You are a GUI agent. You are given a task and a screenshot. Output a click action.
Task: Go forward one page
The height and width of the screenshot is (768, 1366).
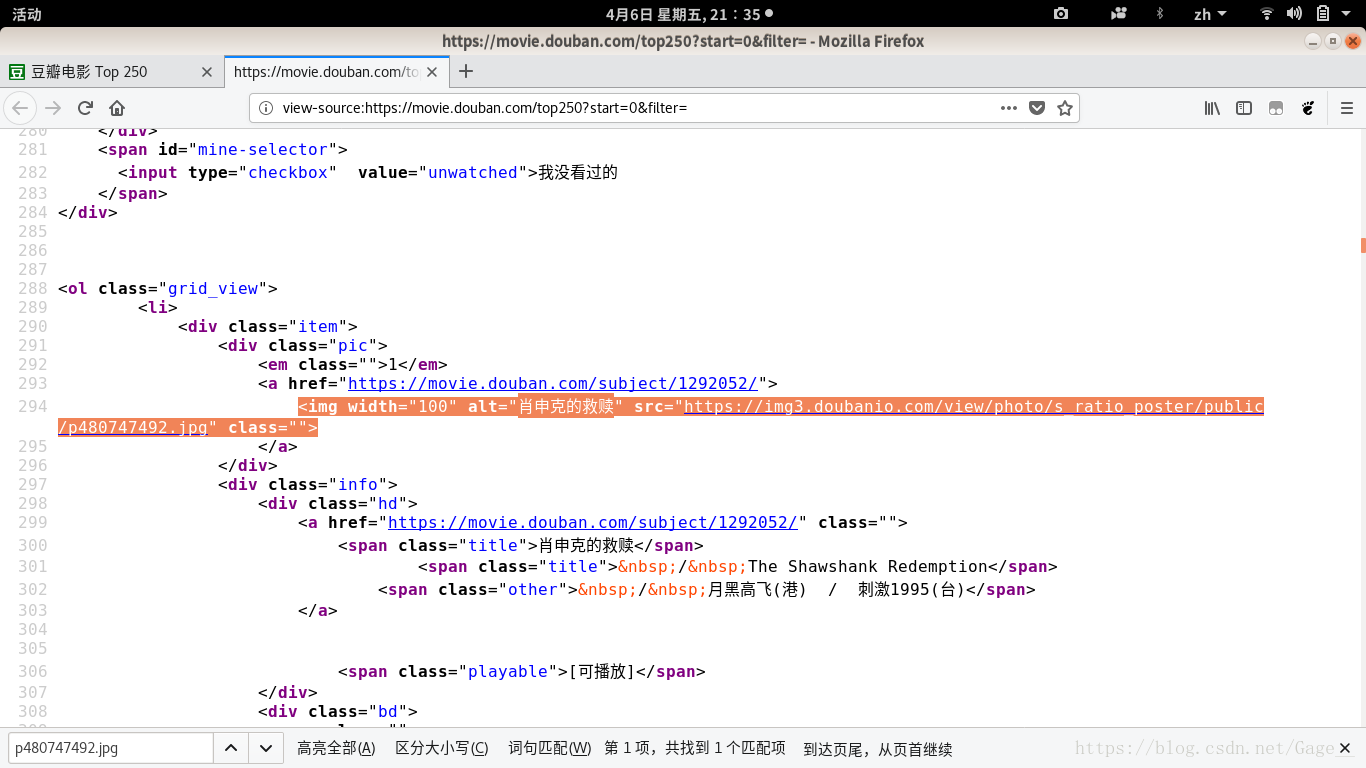click(x=53, y=108)
